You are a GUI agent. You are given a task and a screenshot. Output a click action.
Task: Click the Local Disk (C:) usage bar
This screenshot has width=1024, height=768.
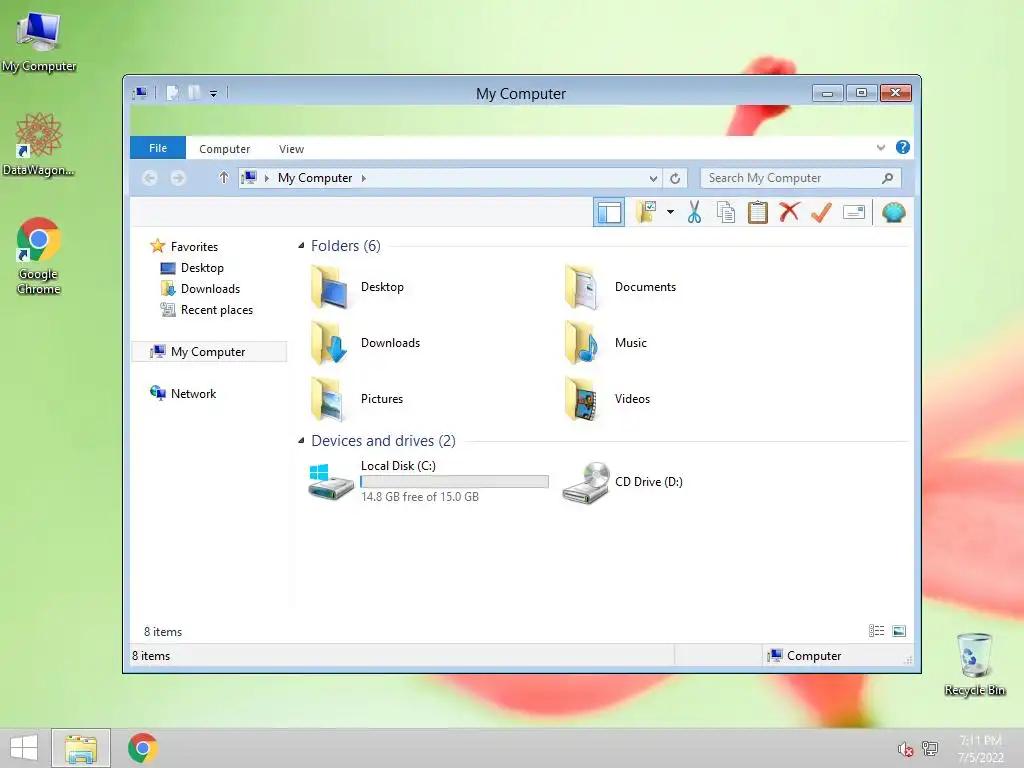455,481
